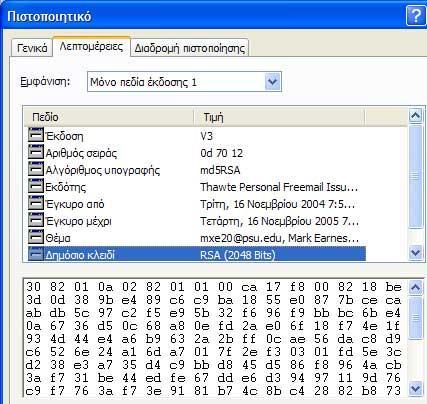
Task: Select the Λεπτομέρειες tab
Action: pyautogui.click(x=91, y=46)
